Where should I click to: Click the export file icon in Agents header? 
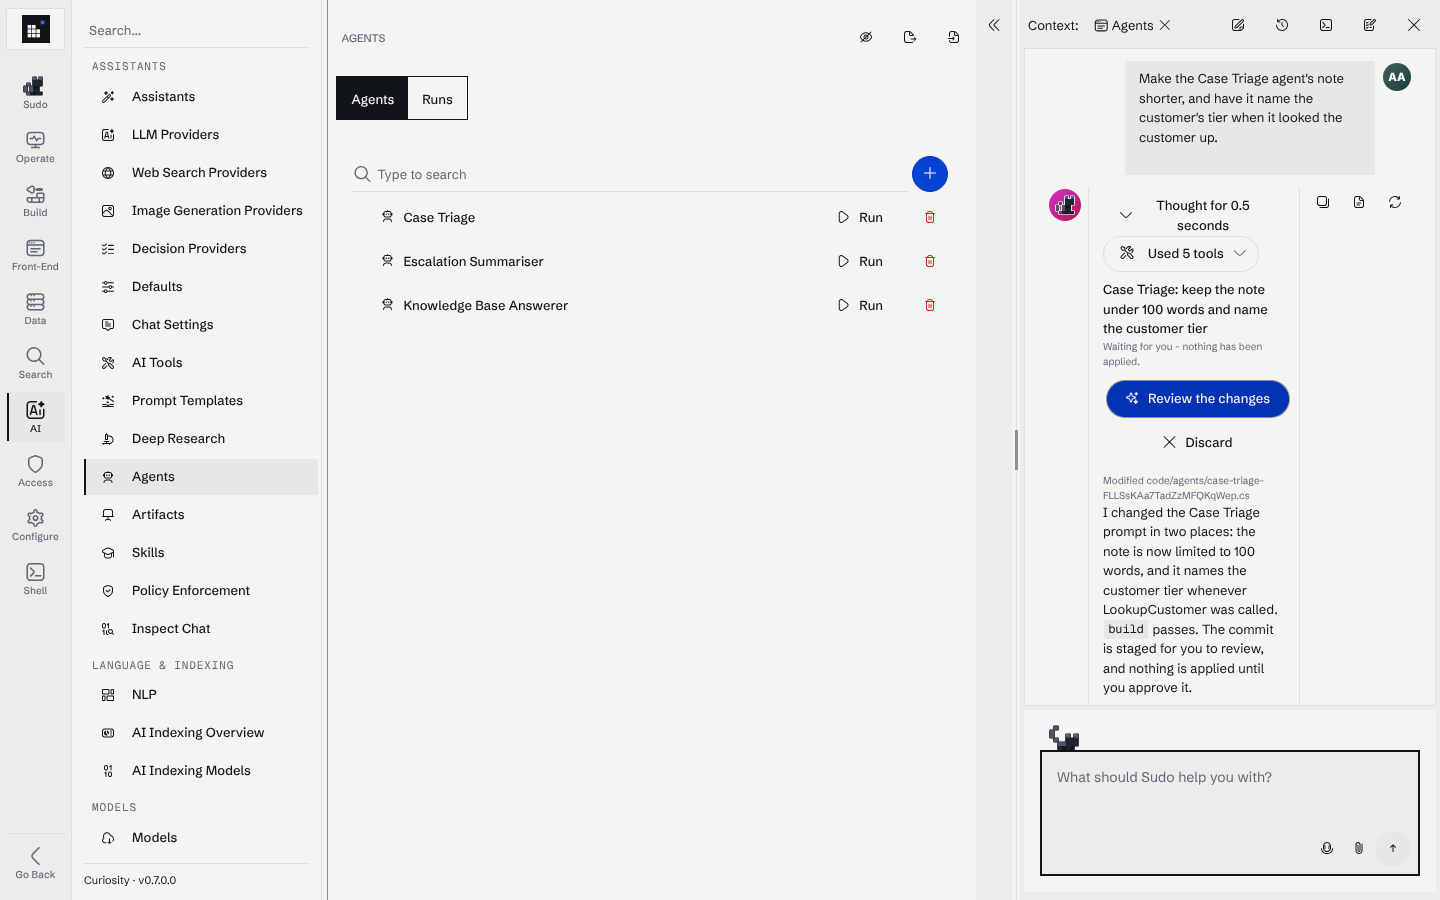click(x=910, y=37)
